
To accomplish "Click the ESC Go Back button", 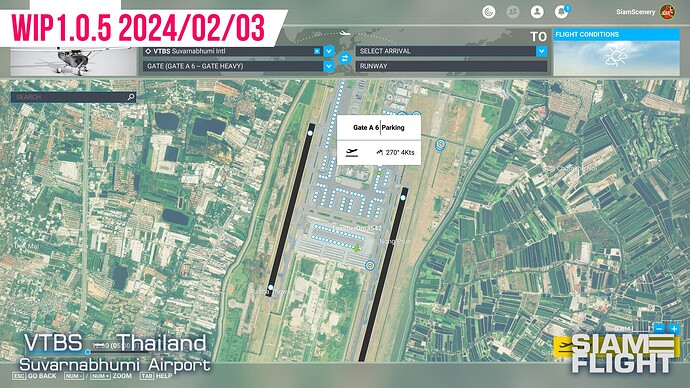I will tap(34, 376).
